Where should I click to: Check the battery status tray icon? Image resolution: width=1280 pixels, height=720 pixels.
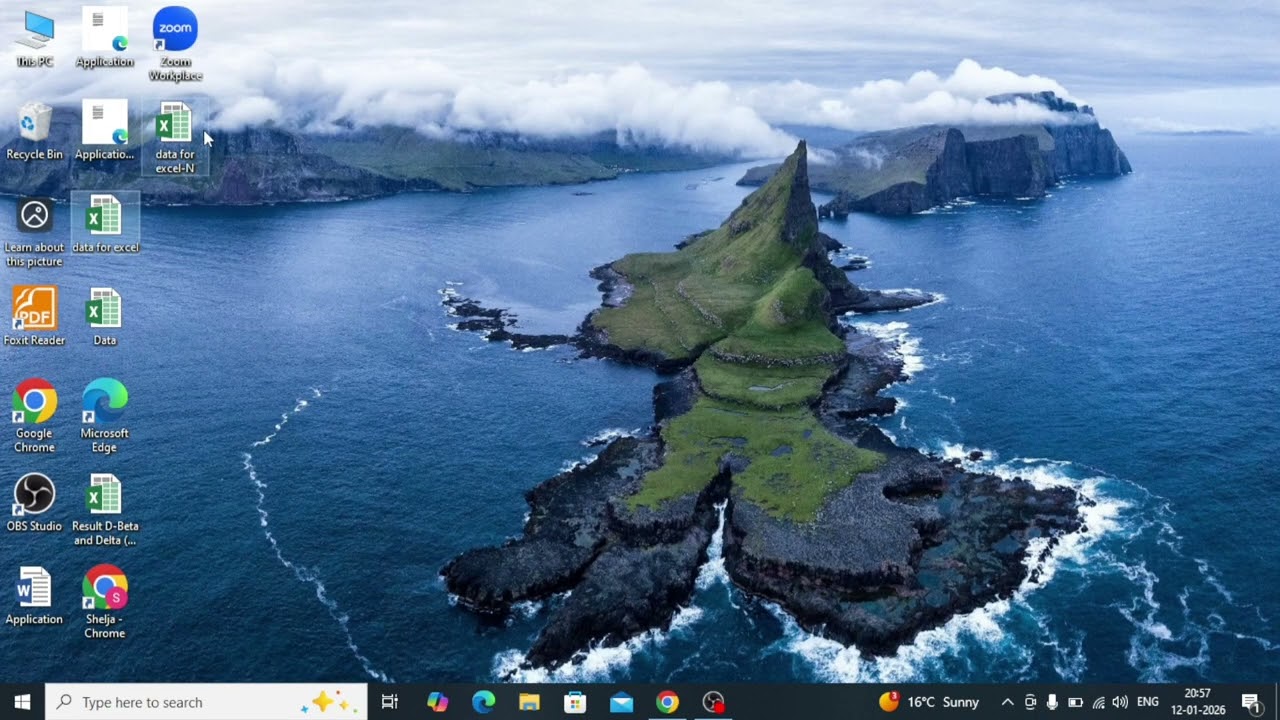pos(1075,702)
